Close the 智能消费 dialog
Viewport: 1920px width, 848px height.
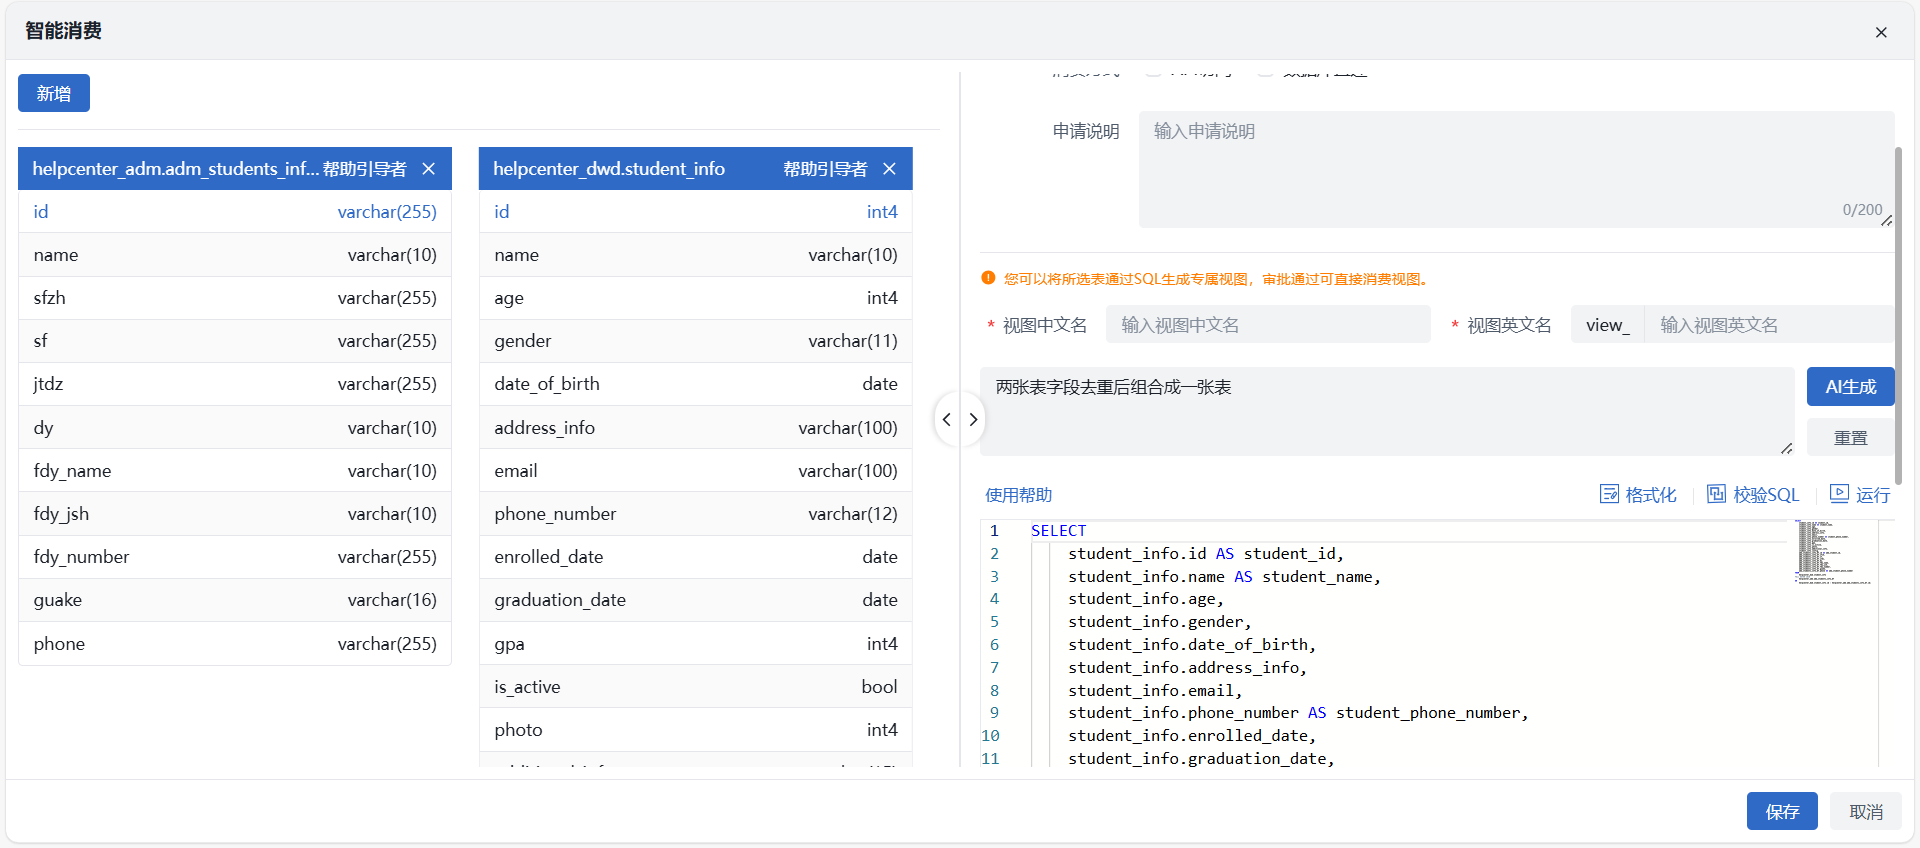click(x=1881, y=32)
